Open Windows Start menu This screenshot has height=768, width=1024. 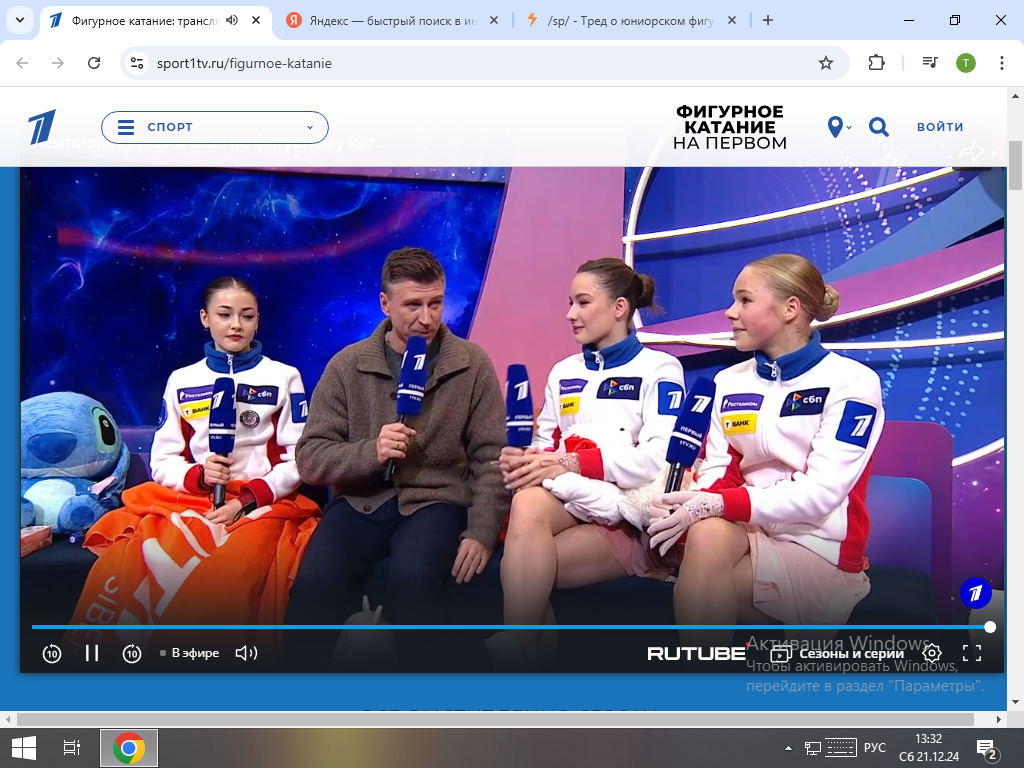tap(23, 747)
